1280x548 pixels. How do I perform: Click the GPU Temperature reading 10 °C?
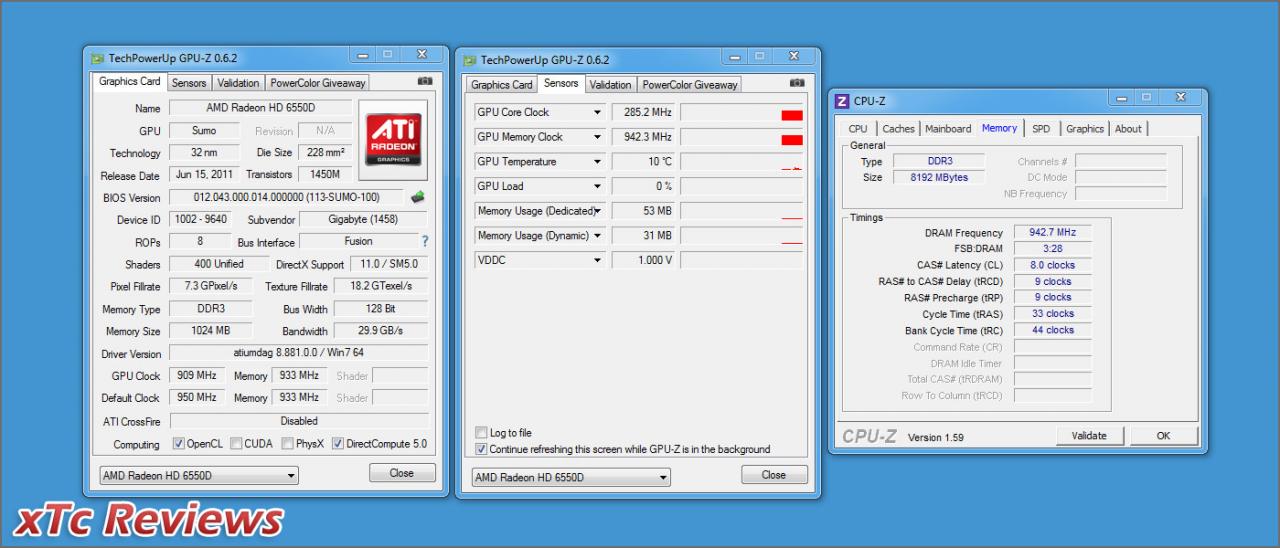pos(643,161)
